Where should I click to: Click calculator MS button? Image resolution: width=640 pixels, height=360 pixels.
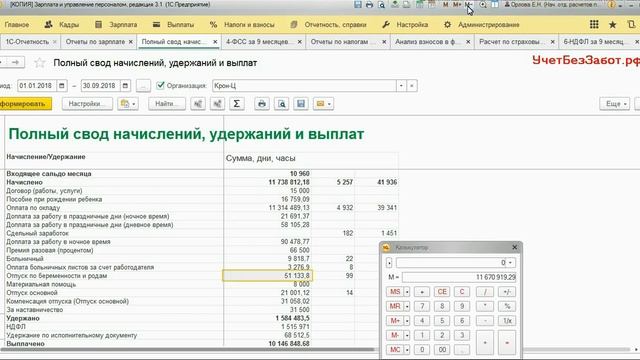[x=395, y=292]
